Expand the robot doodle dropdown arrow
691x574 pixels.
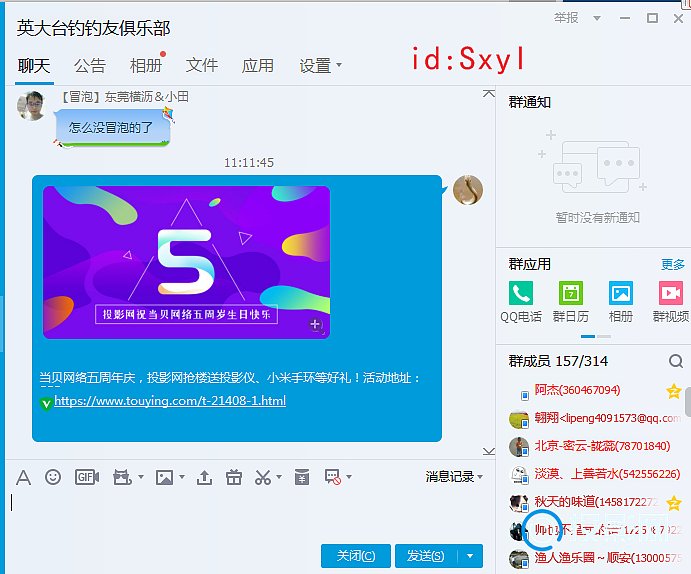(x=141, y=477)
